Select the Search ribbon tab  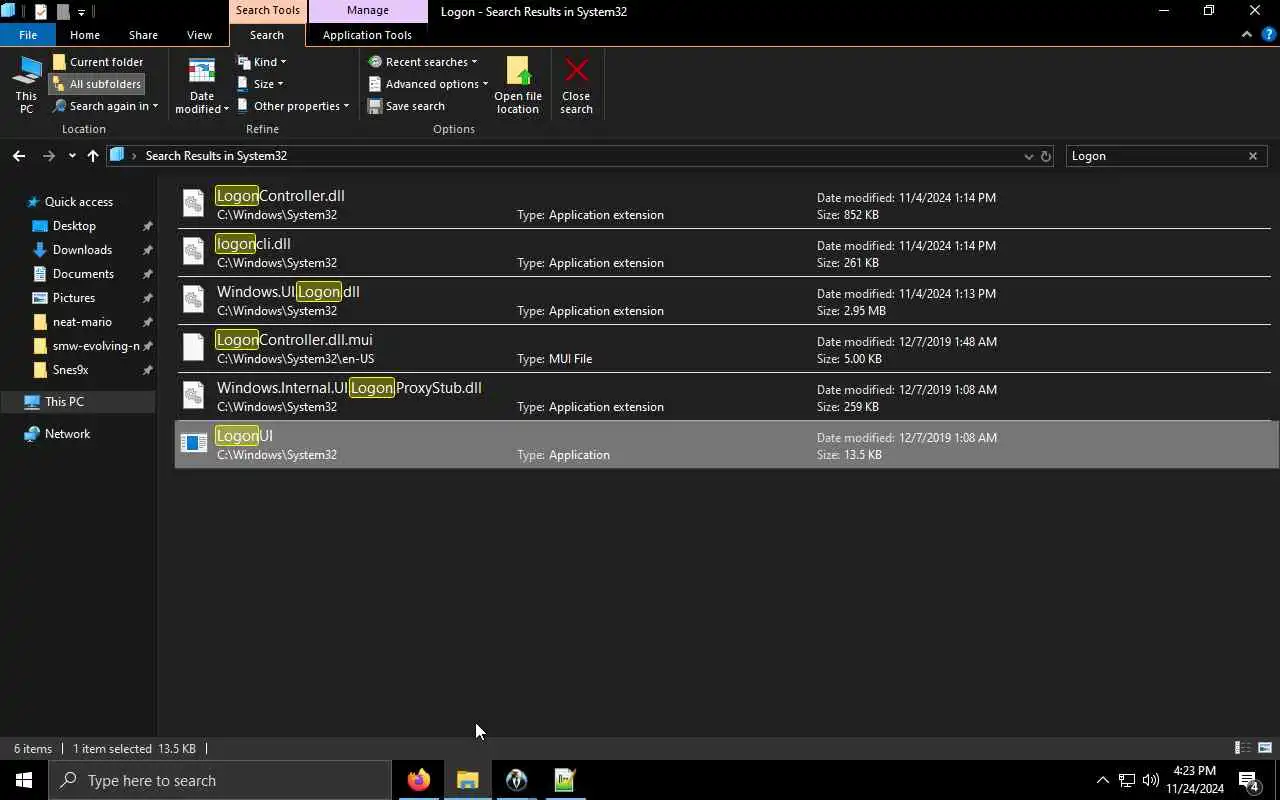coord(267,35)
